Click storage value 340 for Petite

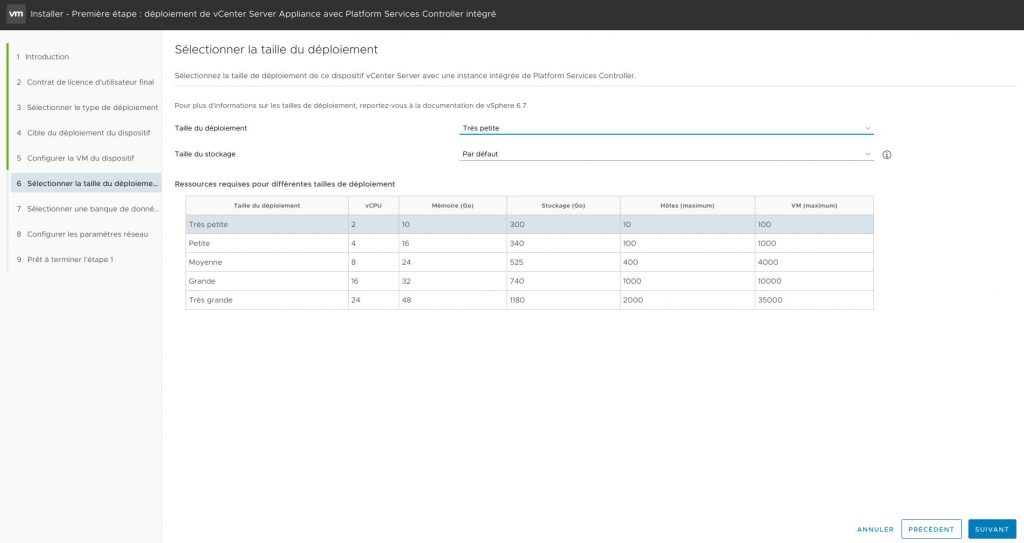[517, 243]
